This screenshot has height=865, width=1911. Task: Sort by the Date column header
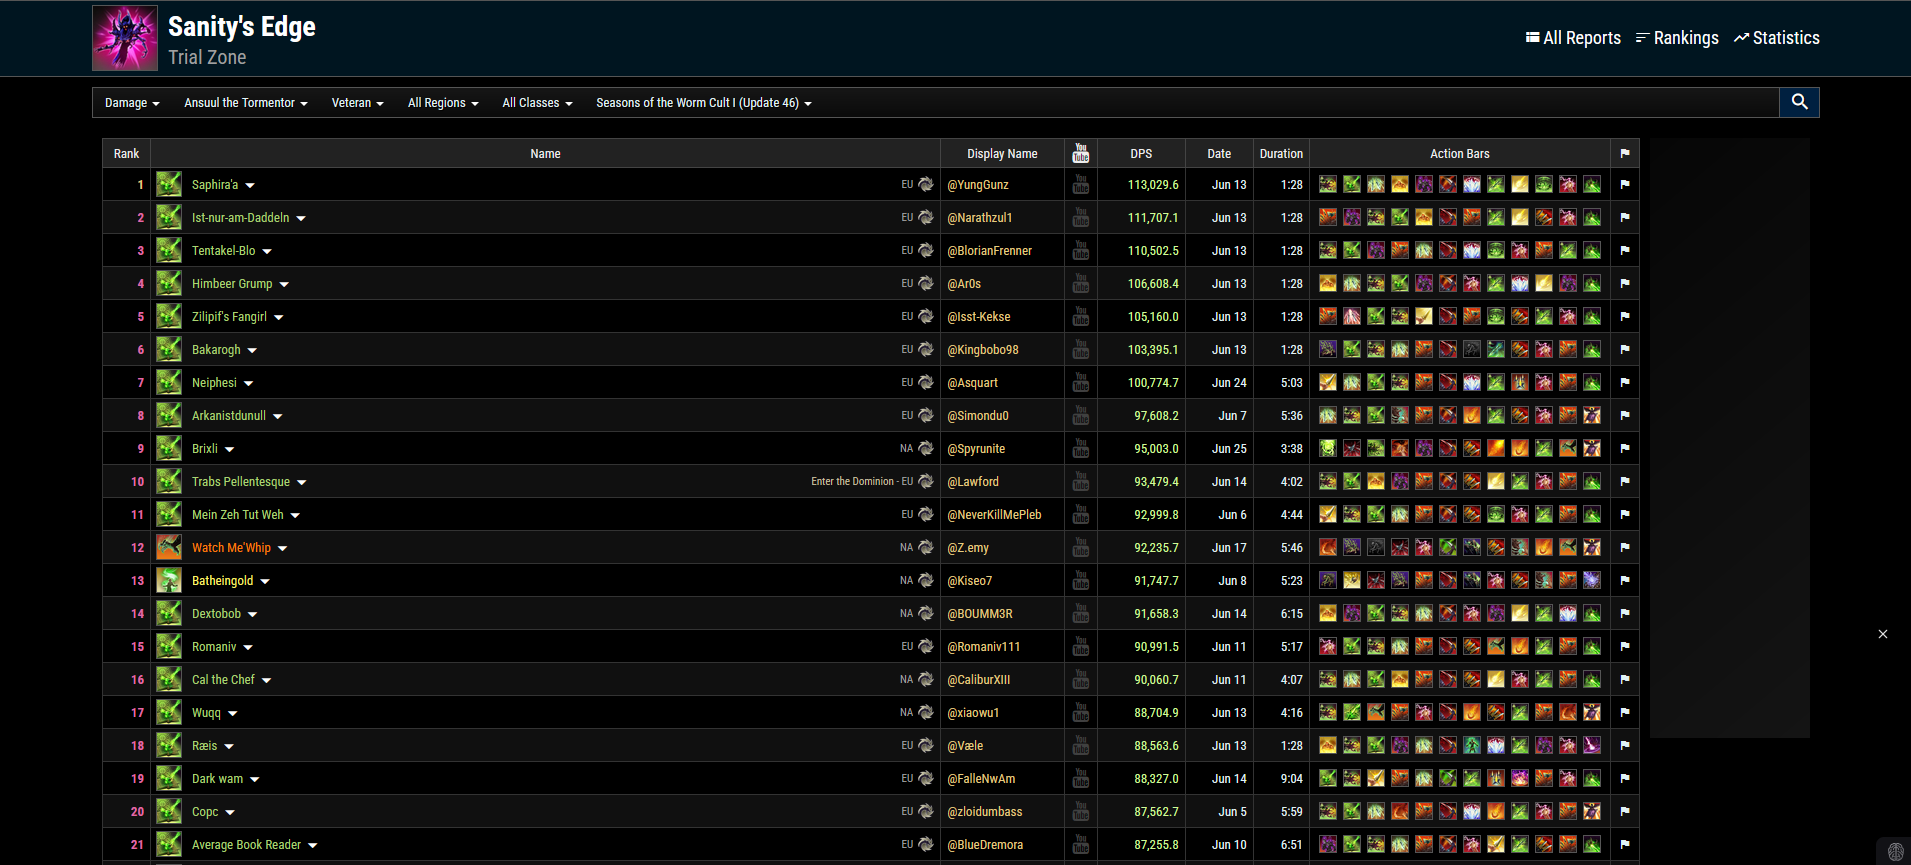point(1219,154)
